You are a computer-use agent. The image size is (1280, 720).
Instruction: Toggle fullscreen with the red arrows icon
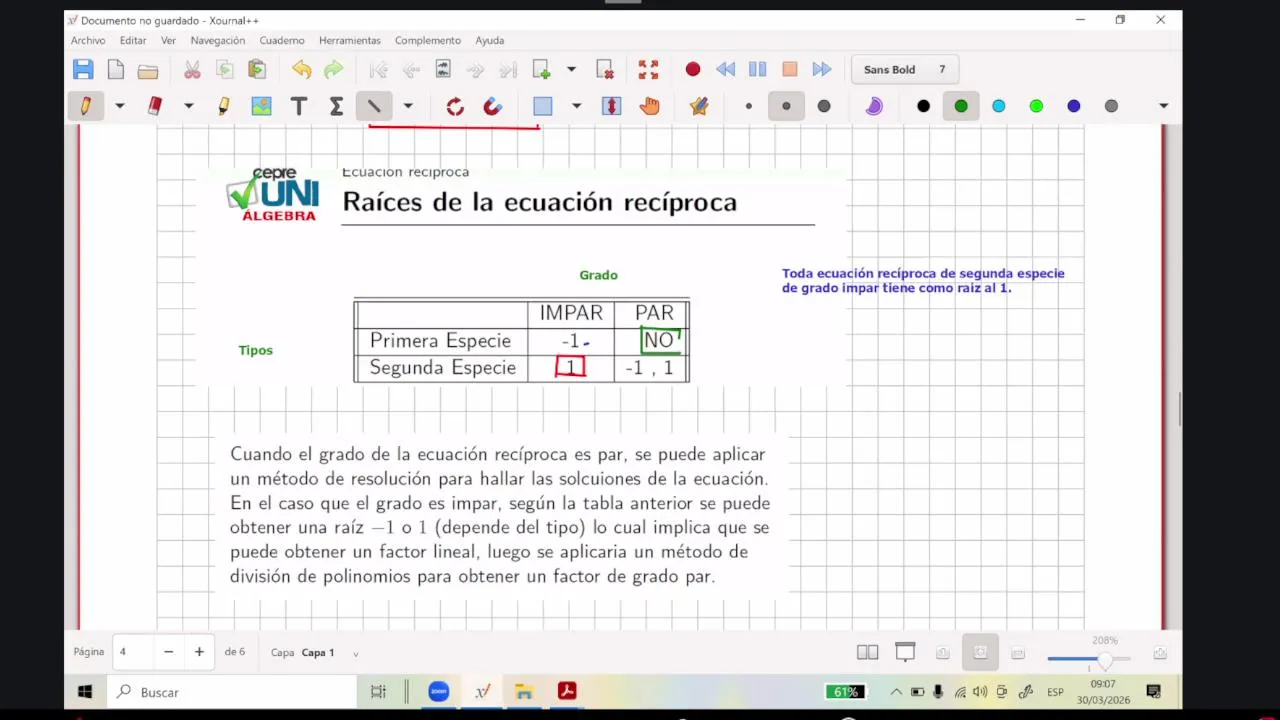(x=648, y=69)
